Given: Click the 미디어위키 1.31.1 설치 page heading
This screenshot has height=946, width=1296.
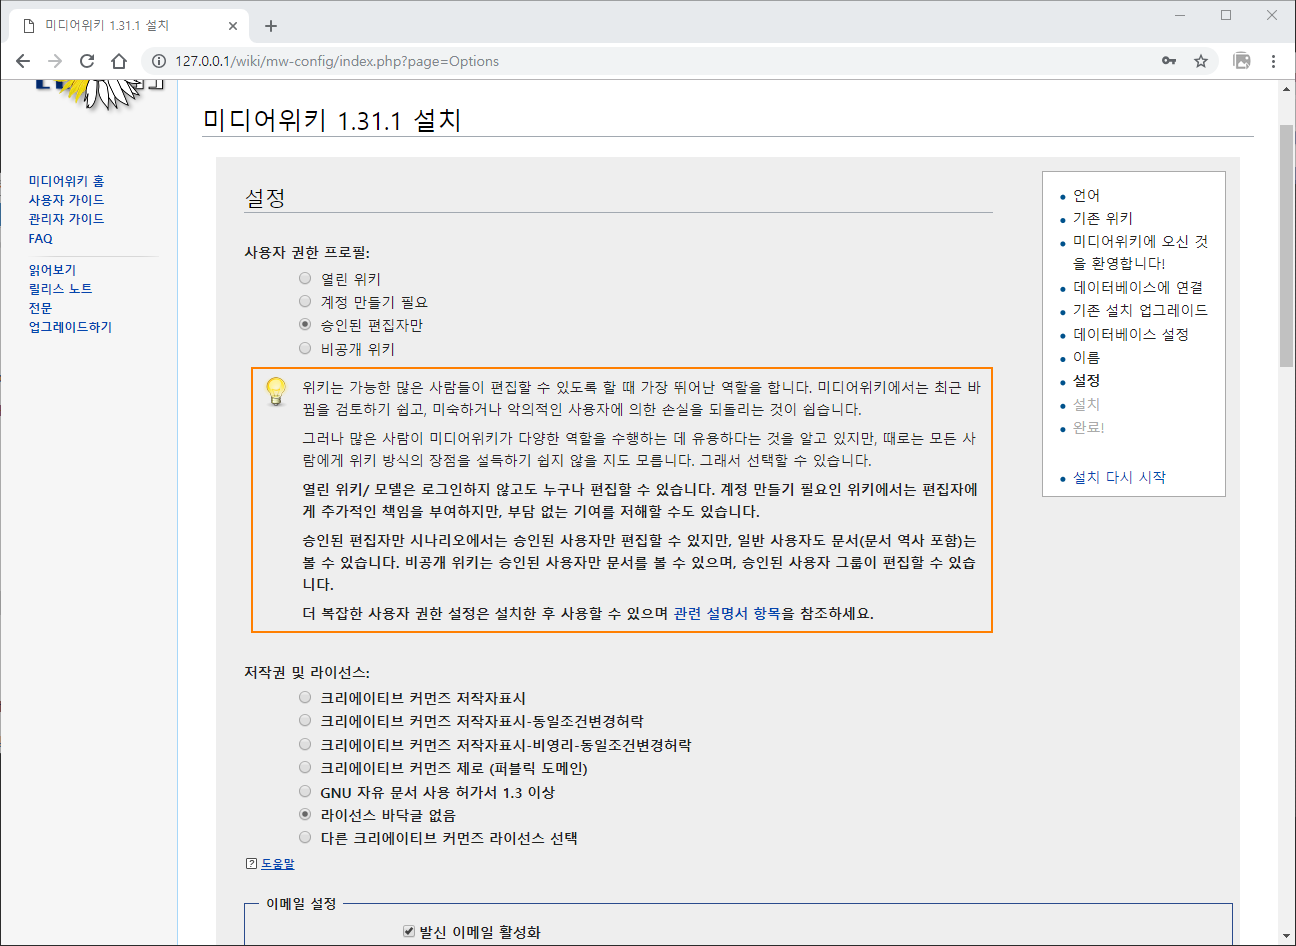Looking at the screenshot, I should 332,120.
